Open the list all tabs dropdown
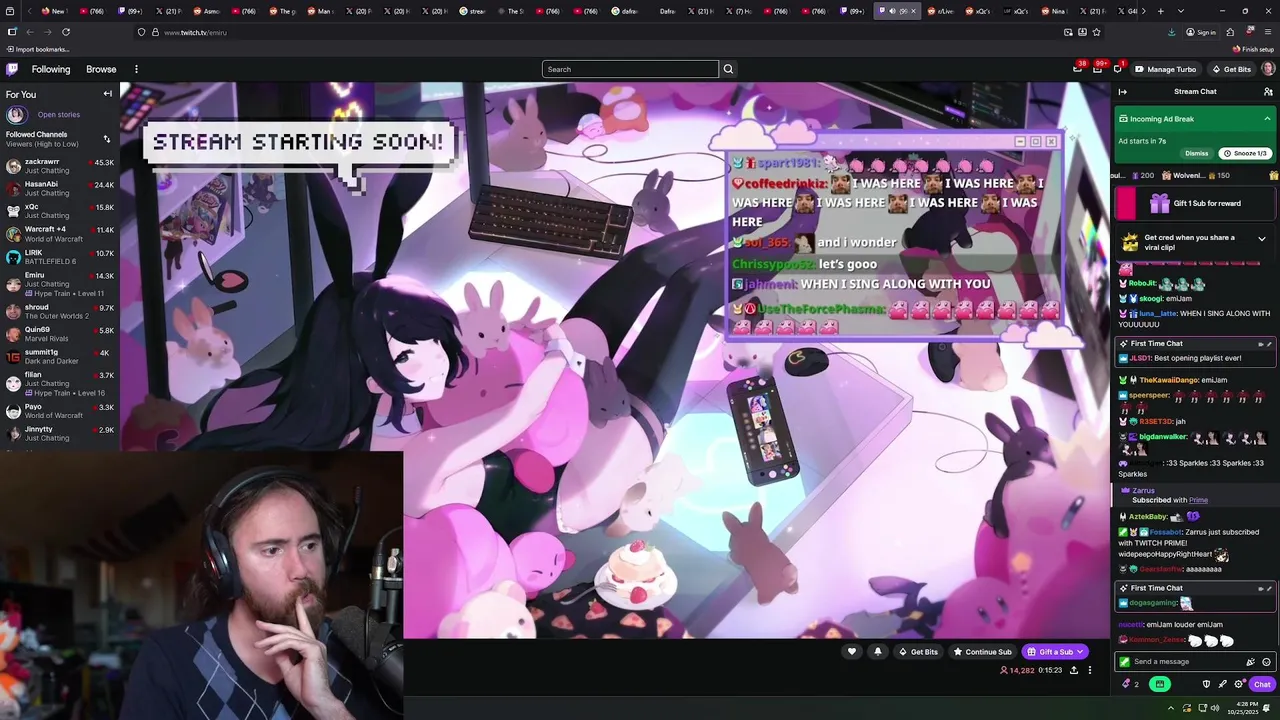Image resolution: width=1280 pixels, height=720 pixels. (1181, 11)
